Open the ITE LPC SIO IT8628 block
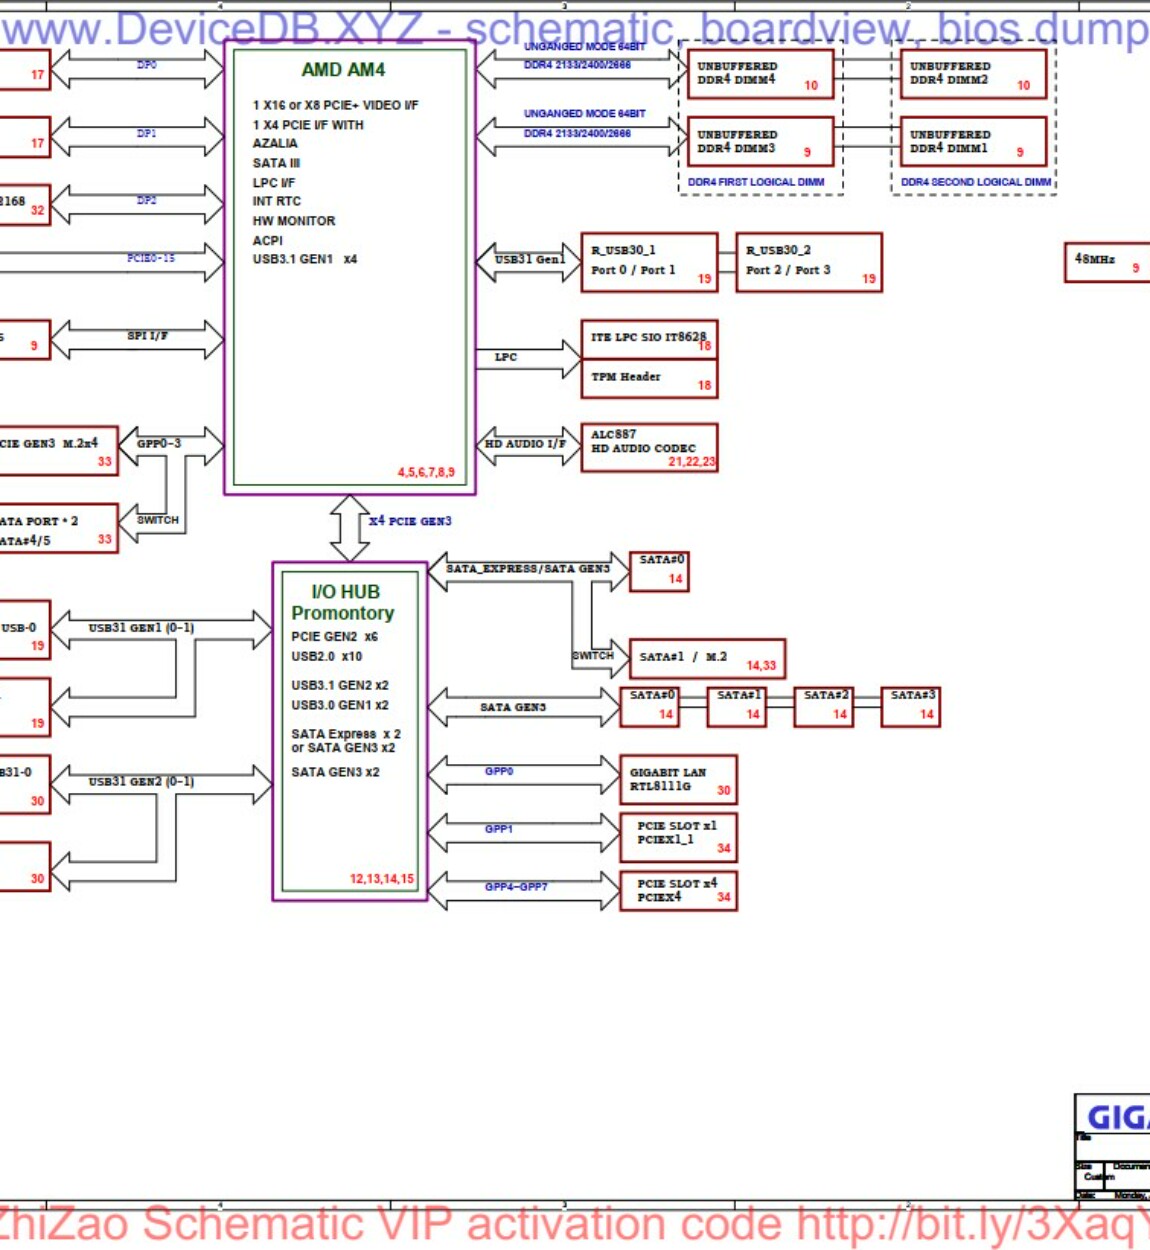Image resolution: width=1150 pixels, height=1250 pixels. point(649,340)
